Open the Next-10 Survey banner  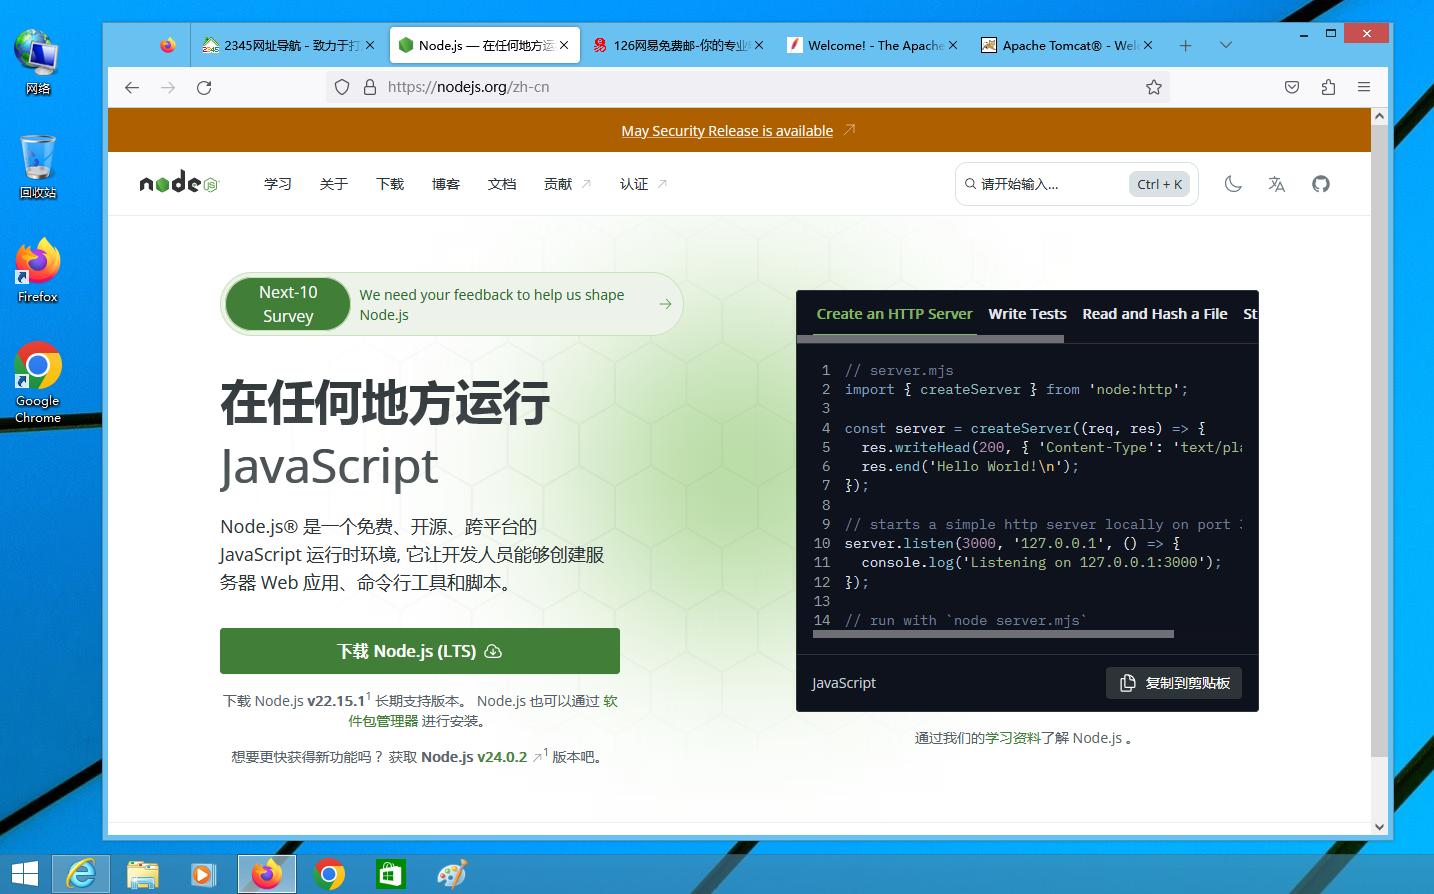[x=451, y=304]
